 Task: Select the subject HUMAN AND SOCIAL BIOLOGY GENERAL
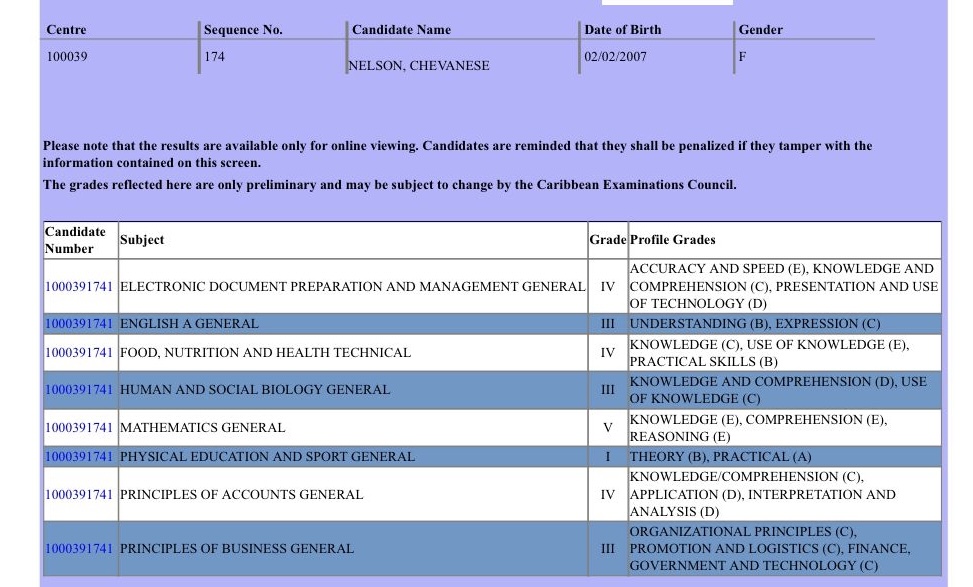point(255,390)
